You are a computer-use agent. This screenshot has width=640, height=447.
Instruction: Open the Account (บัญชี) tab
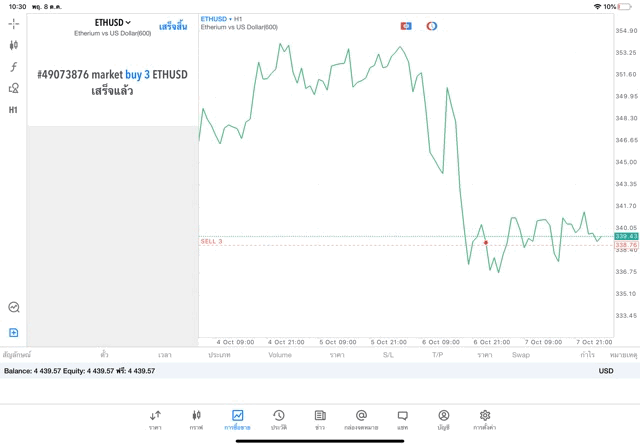443,418
